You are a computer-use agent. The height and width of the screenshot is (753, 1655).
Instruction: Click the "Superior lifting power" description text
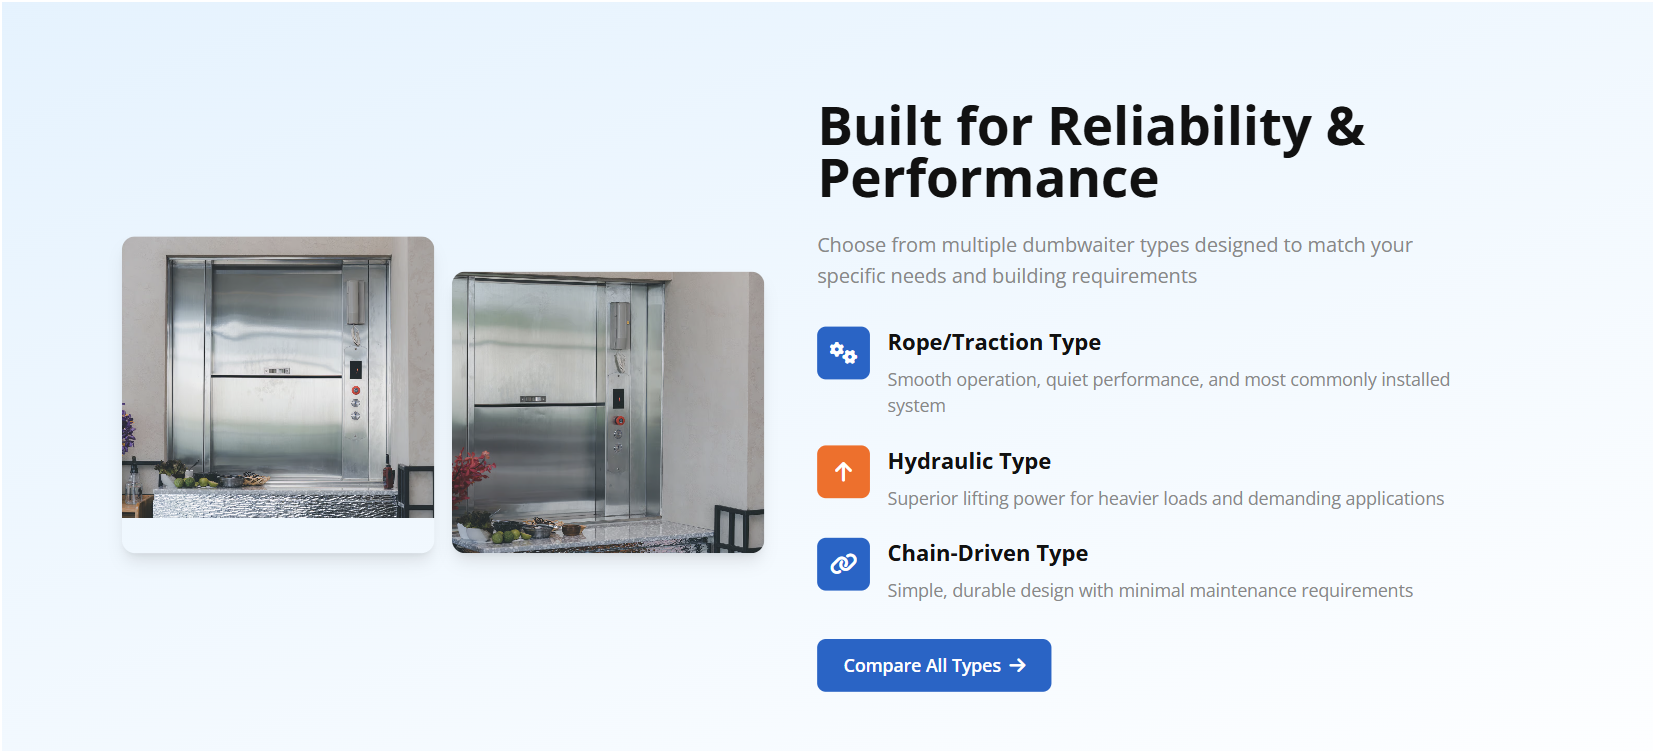point(1165,498)
